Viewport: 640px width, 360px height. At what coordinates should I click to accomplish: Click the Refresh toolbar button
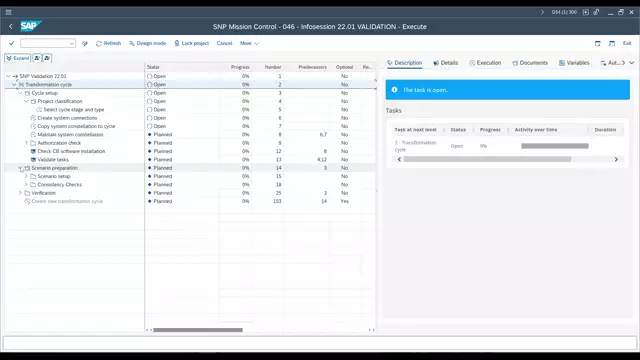(x=108, y=43)
